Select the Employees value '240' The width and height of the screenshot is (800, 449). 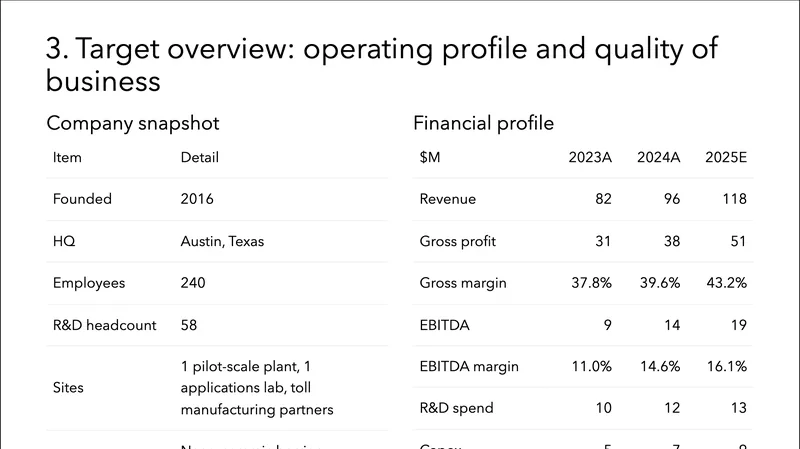coord(193,283)
